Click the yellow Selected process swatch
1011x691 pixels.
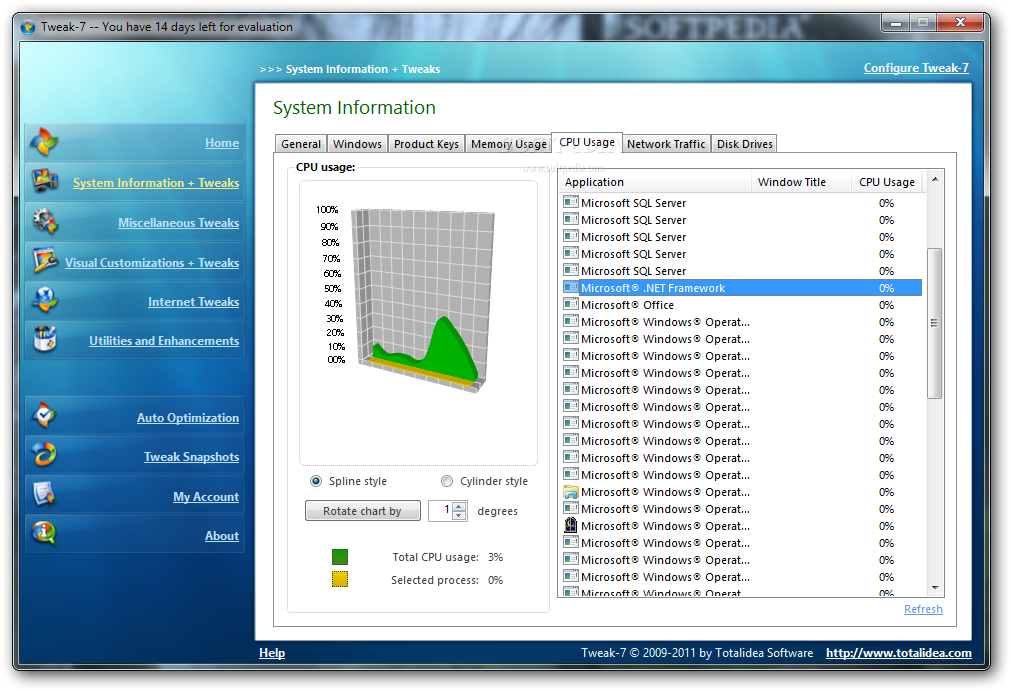click(x=340, y=579)
